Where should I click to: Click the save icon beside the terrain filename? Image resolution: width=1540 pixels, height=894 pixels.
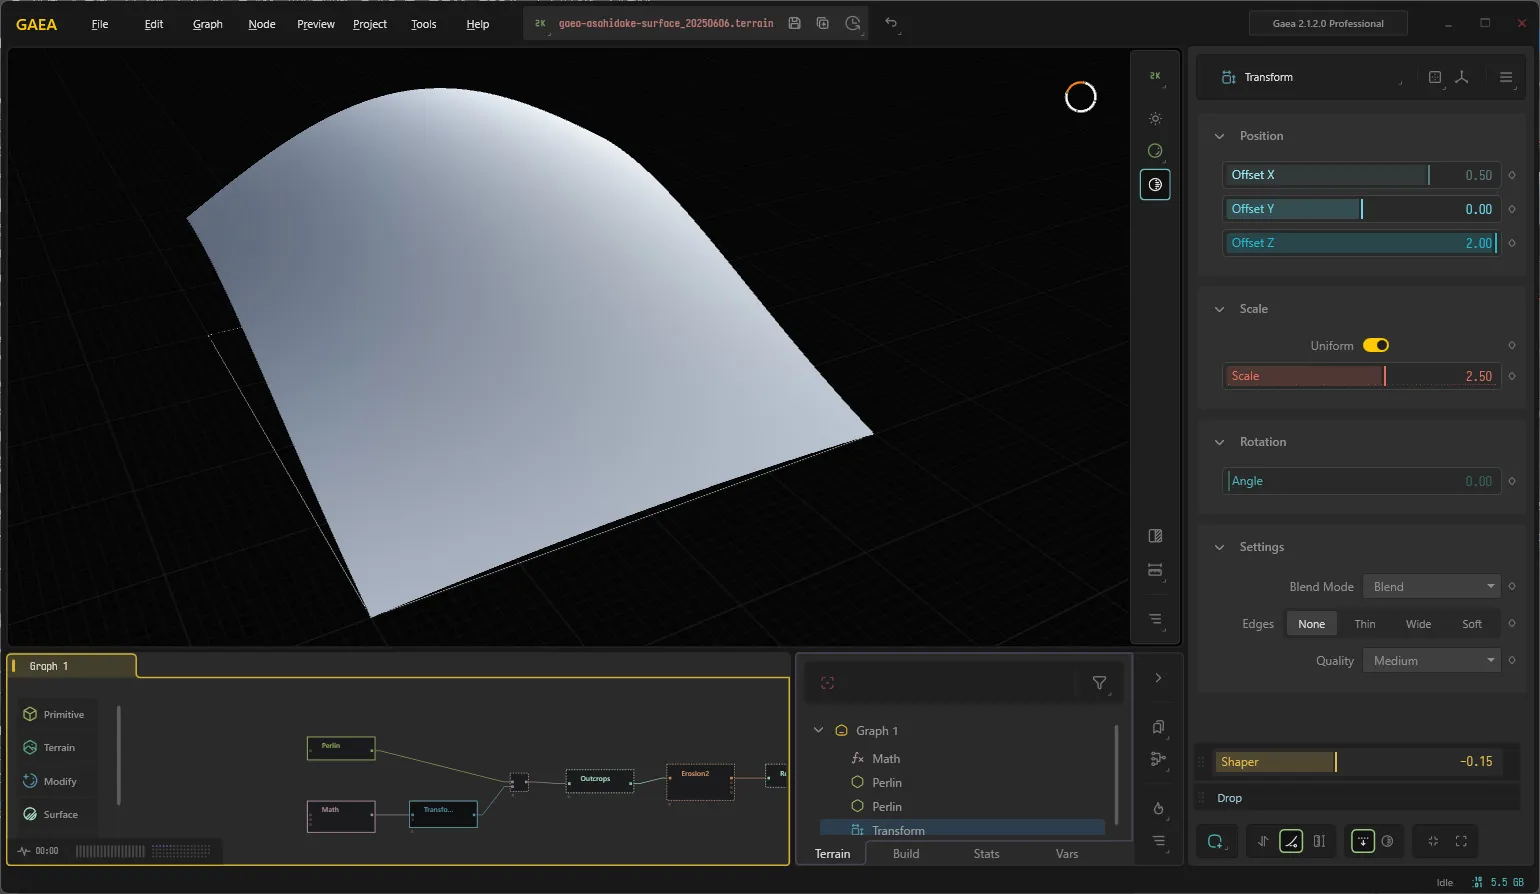[794, 23]
